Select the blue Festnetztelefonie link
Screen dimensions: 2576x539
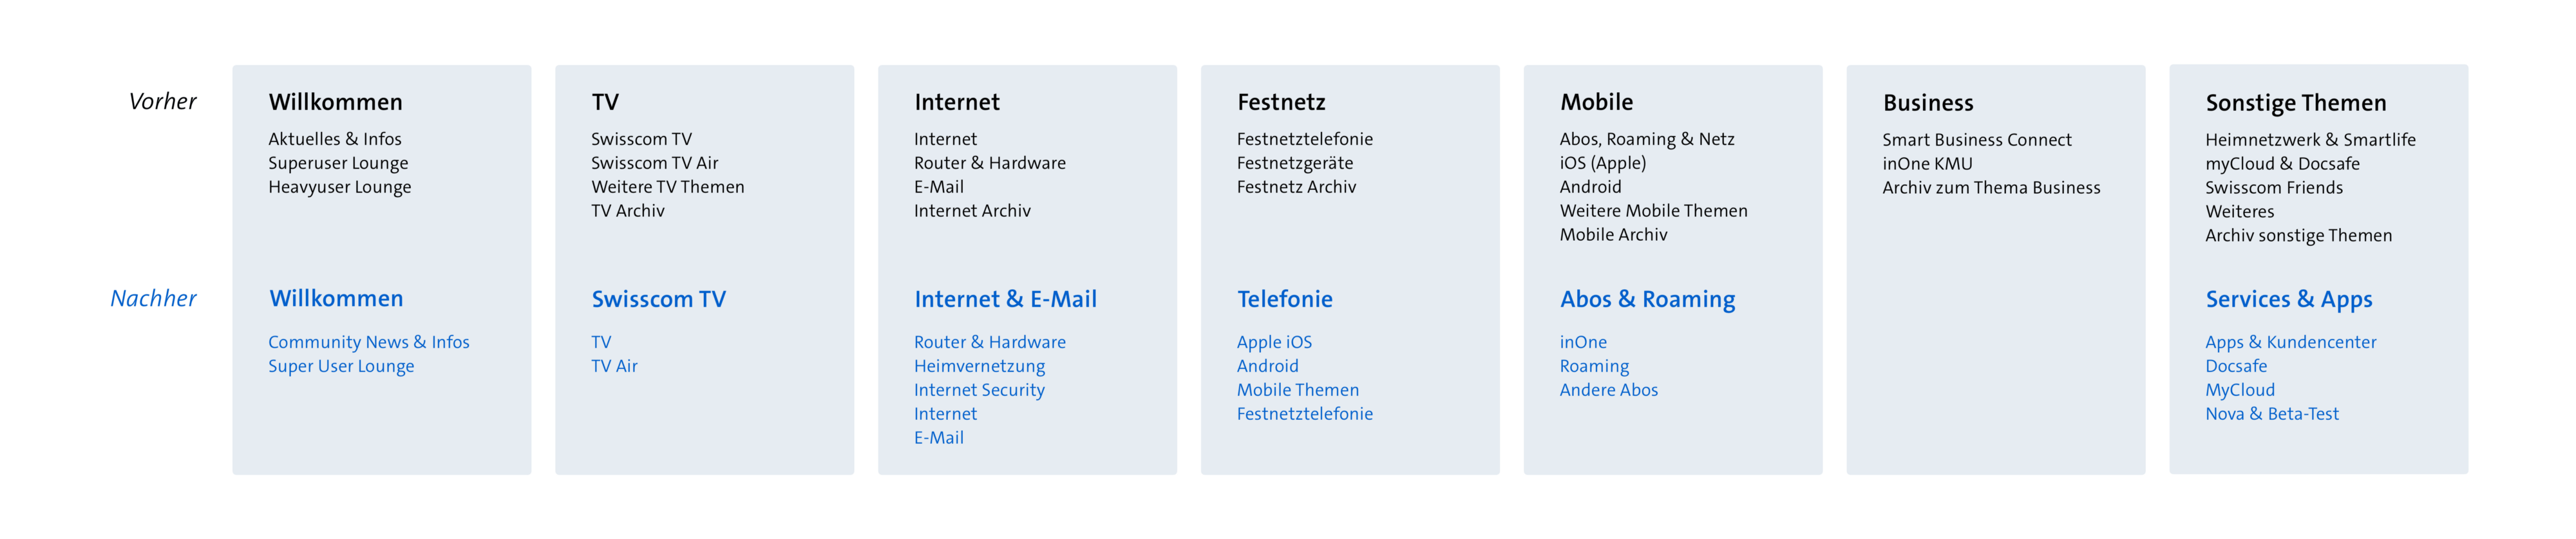click(1304, 414)
